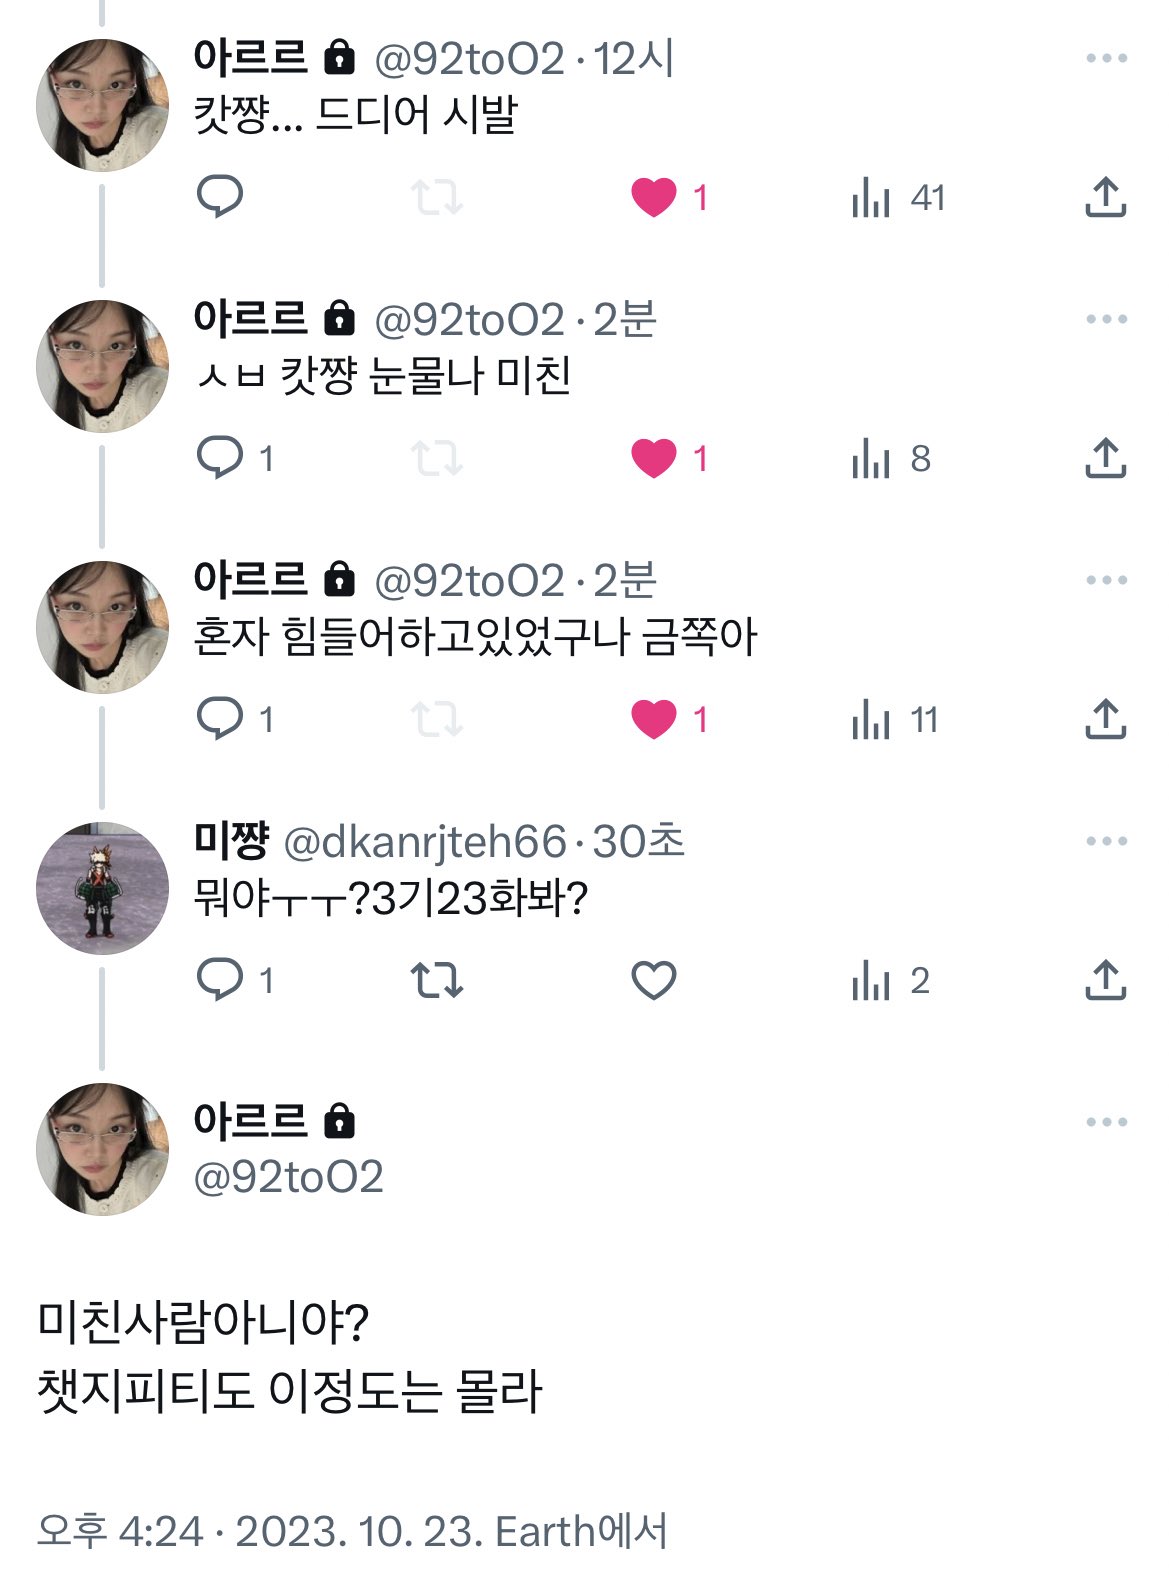The height and width of the screenshot is (1575, 1169).
Task: Reply to the '눈물나 미친' tweet
Action: pos(220,458)
